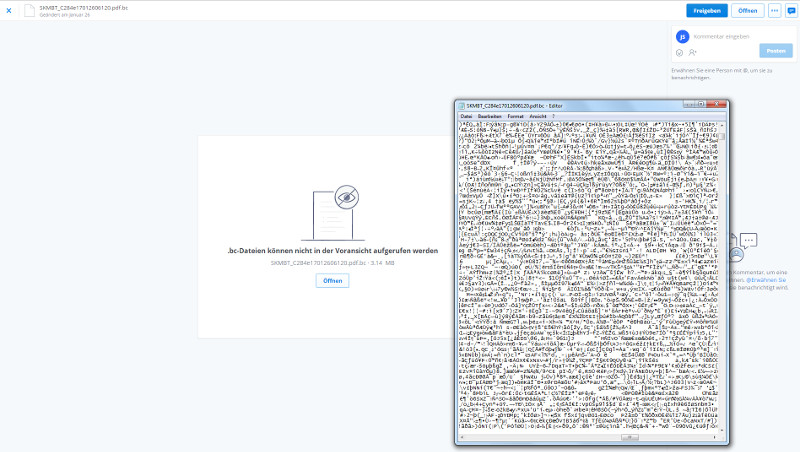Open the Ansicht menu in Editor
Viewport: 800px width, 452px height.
click(538, 116)
